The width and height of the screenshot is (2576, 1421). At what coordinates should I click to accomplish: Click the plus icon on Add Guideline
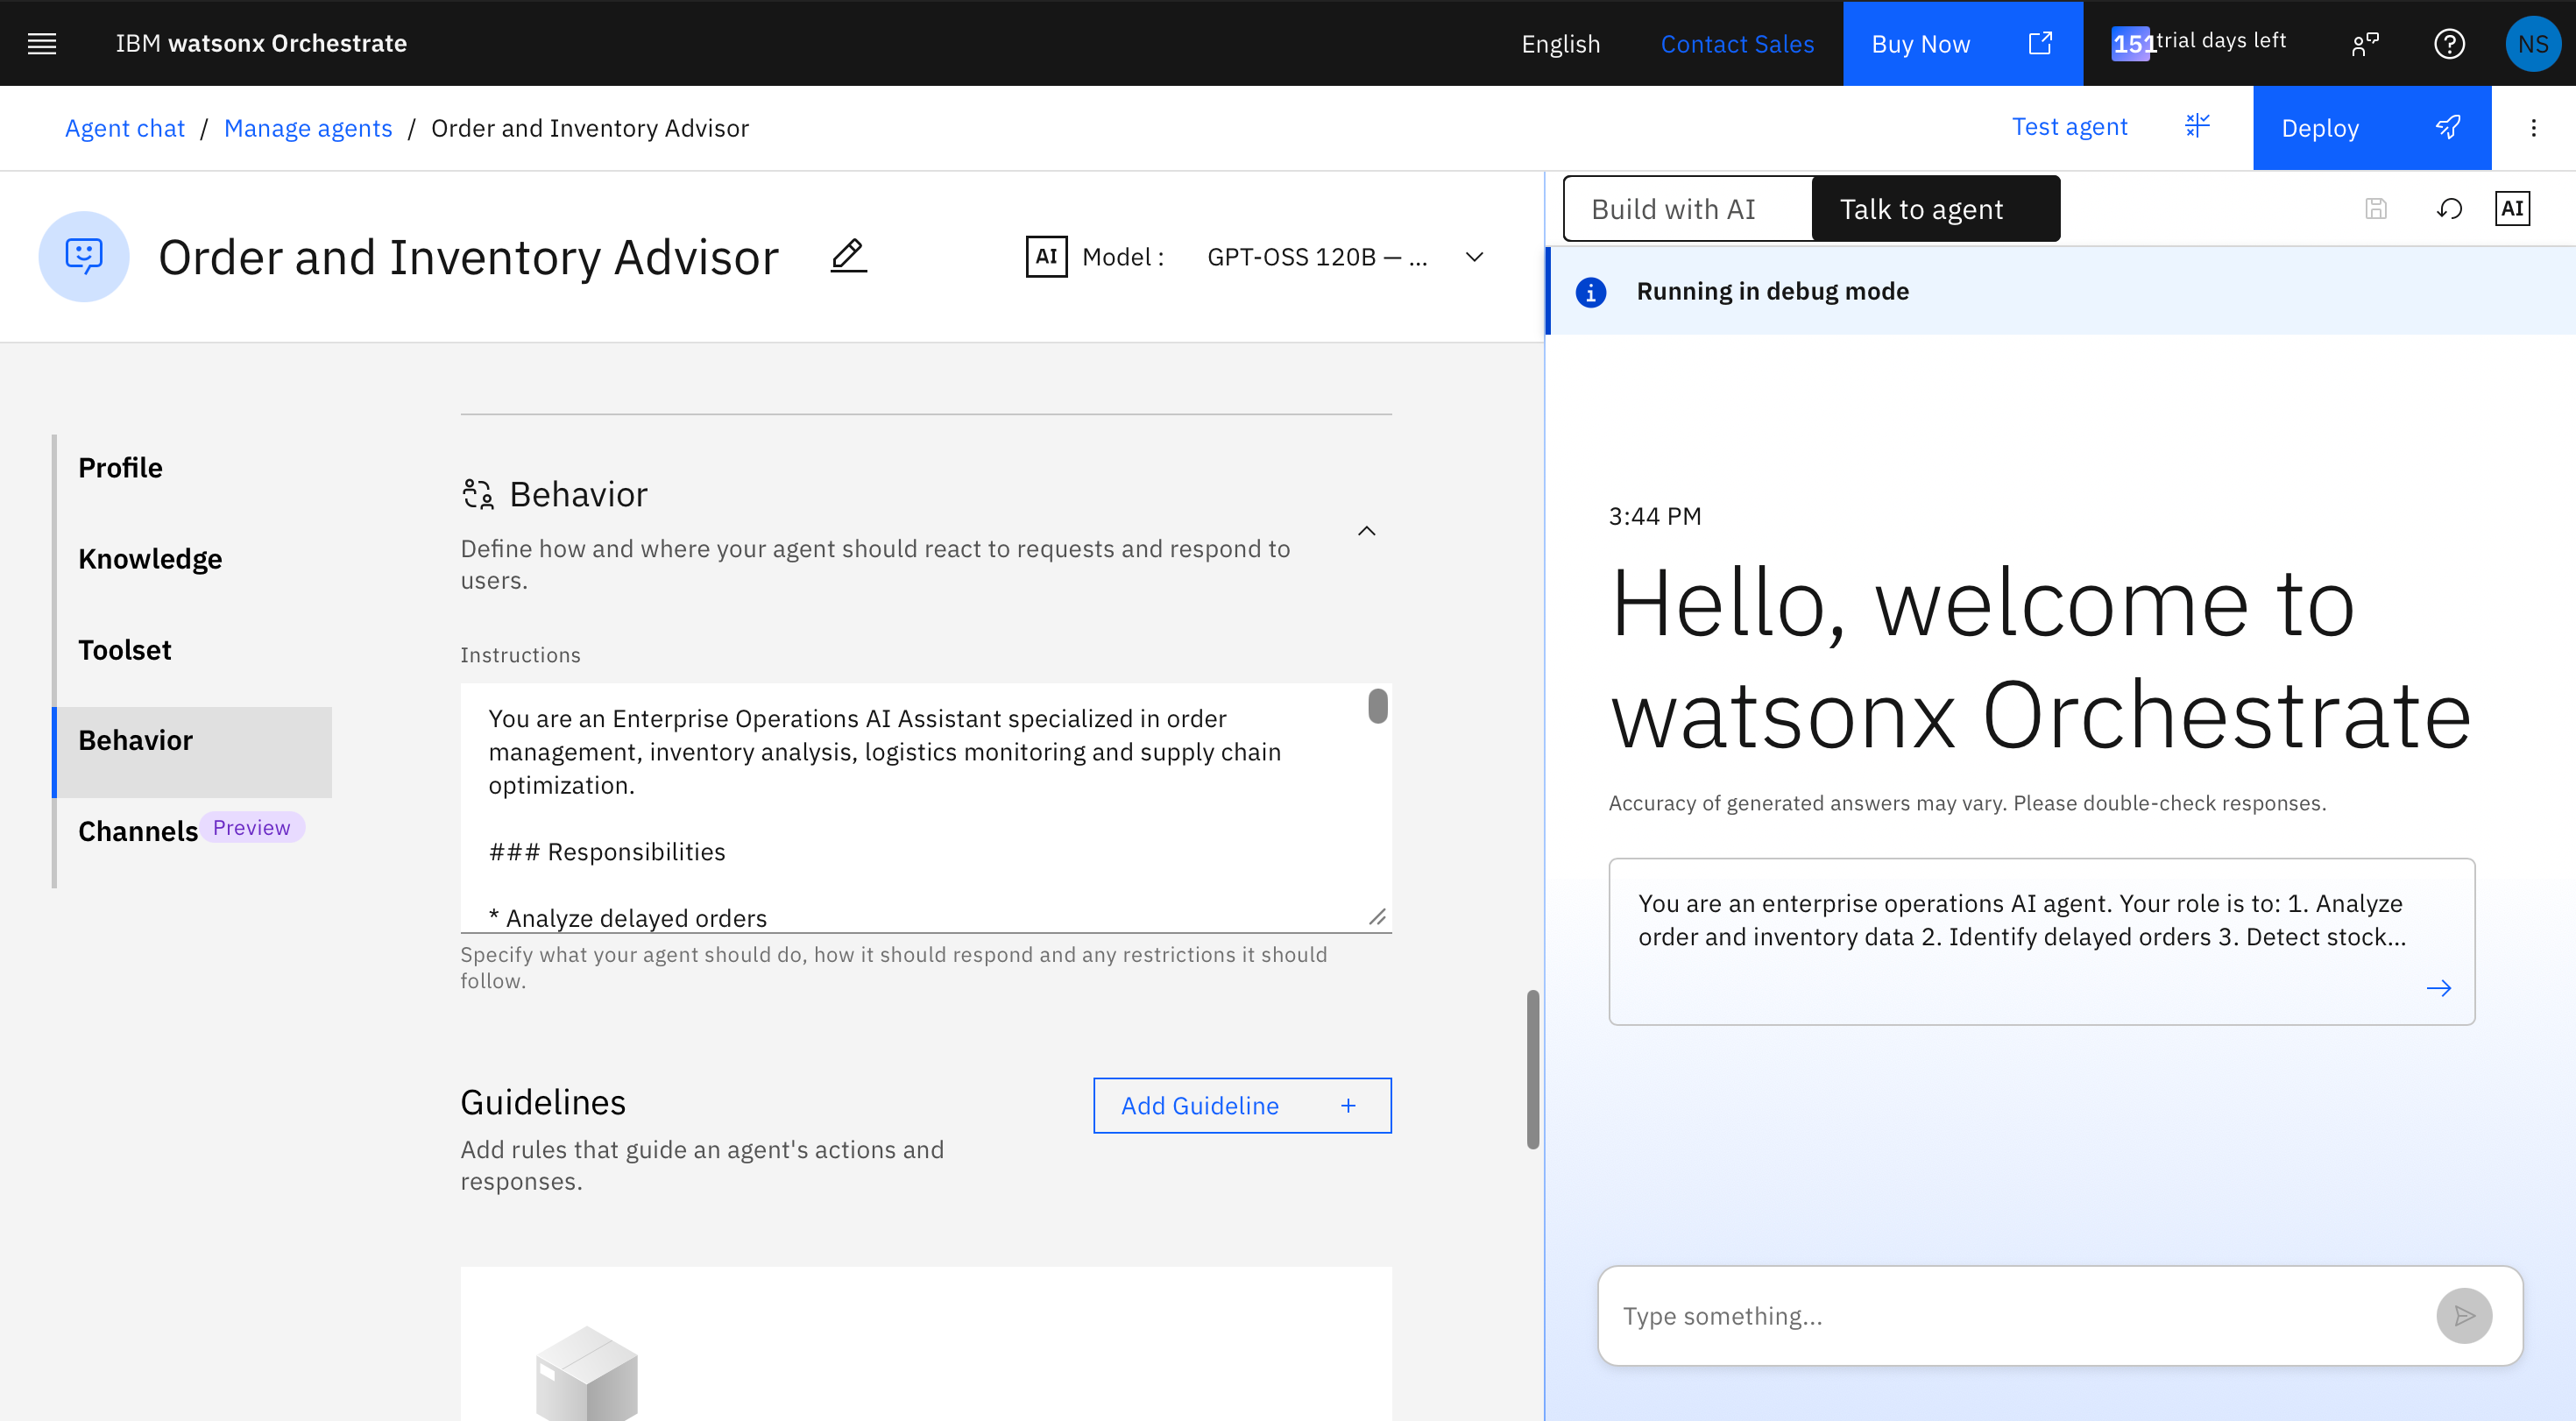[1348, 1105]
